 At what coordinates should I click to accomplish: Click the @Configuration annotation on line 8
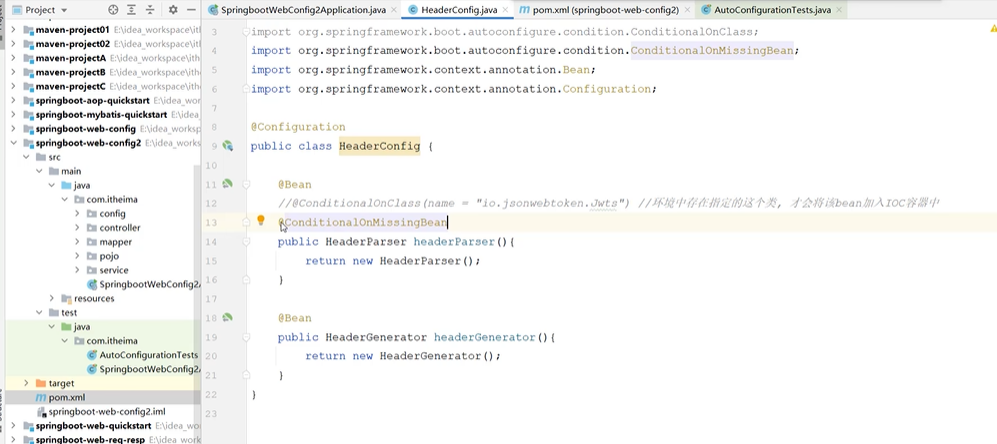pyautogui.click(x=298, y=127)
